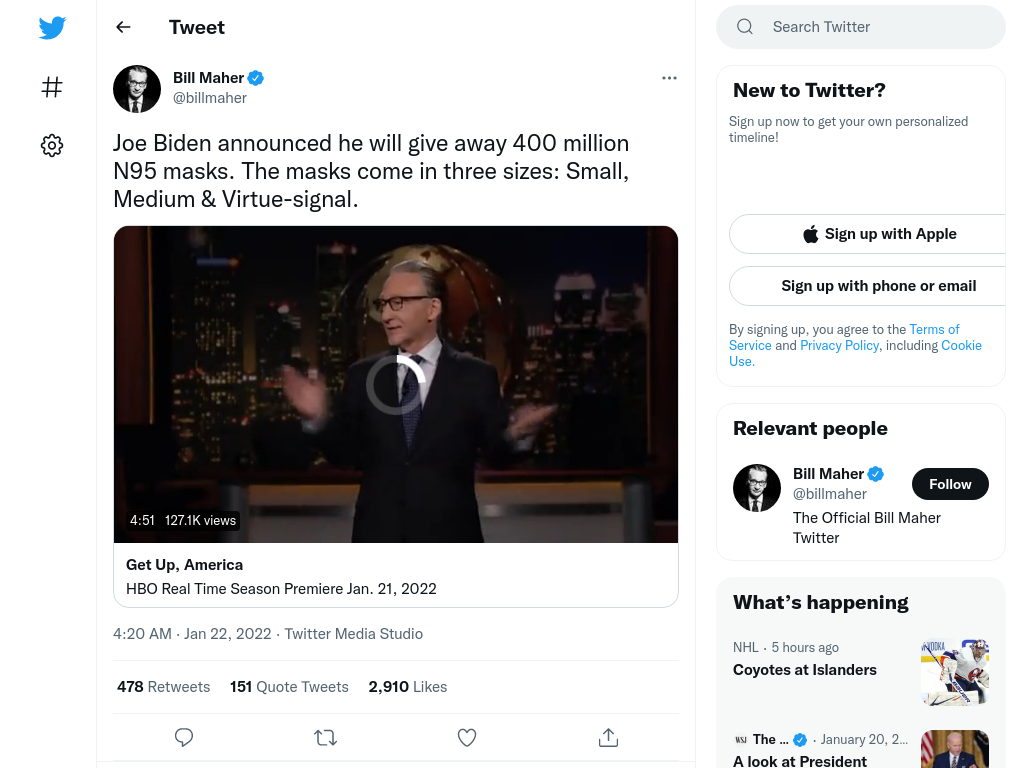Open the Settings gear in the sidebar
1024x768 pixels.
tap(52, 145)
